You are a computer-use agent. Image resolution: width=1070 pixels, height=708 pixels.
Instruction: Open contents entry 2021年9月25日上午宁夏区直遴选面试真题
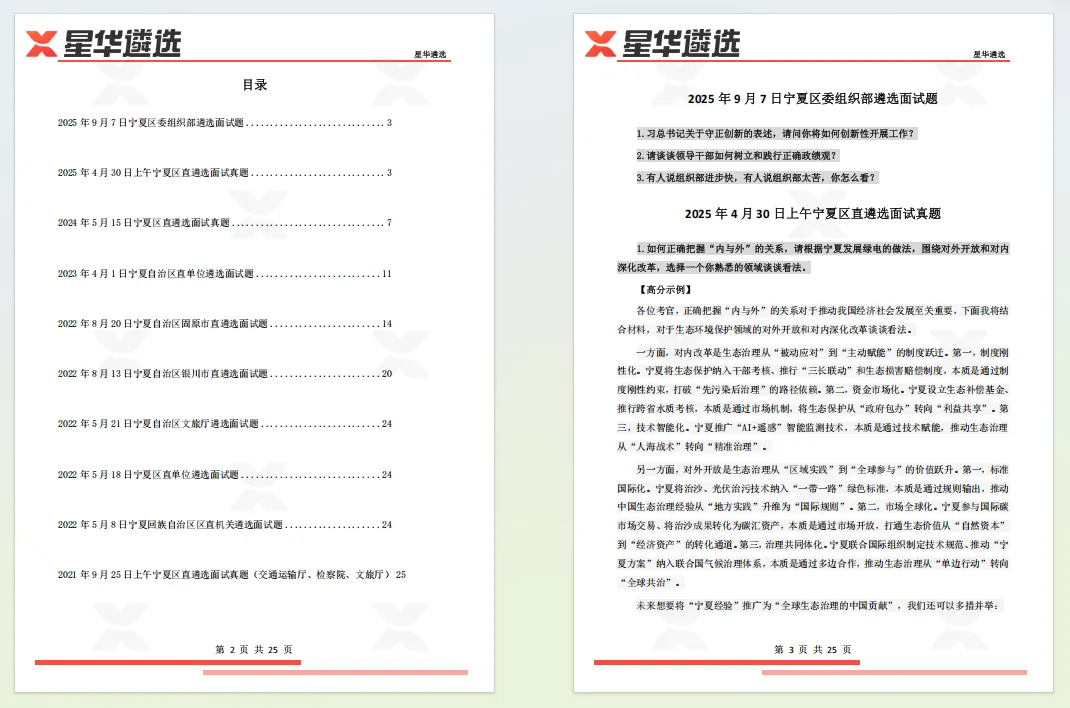click(x=231, y=574)
